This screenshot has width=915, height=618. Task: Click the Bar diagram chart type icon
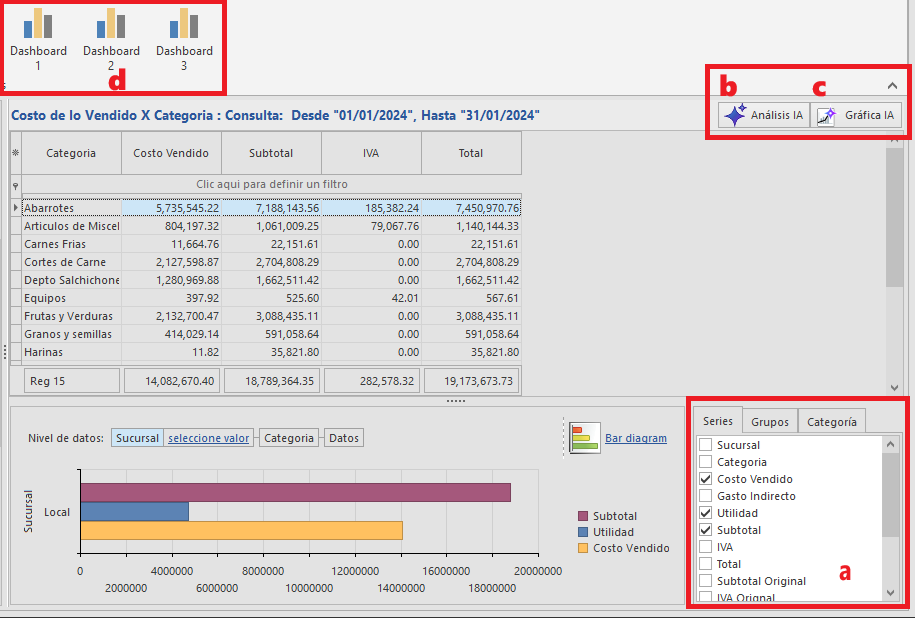click(x=585, y=438)
